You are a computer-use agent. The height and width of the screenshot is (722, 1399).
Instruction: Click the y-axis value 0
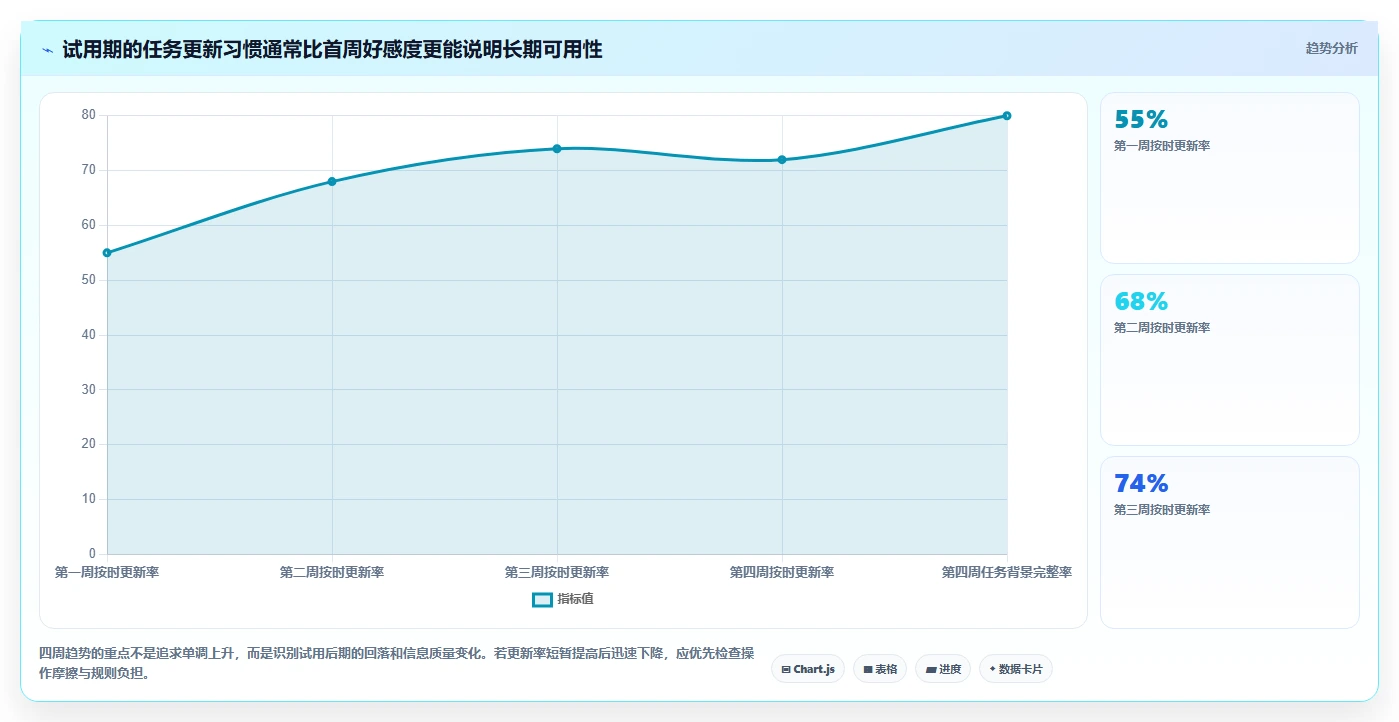[92, 554]
